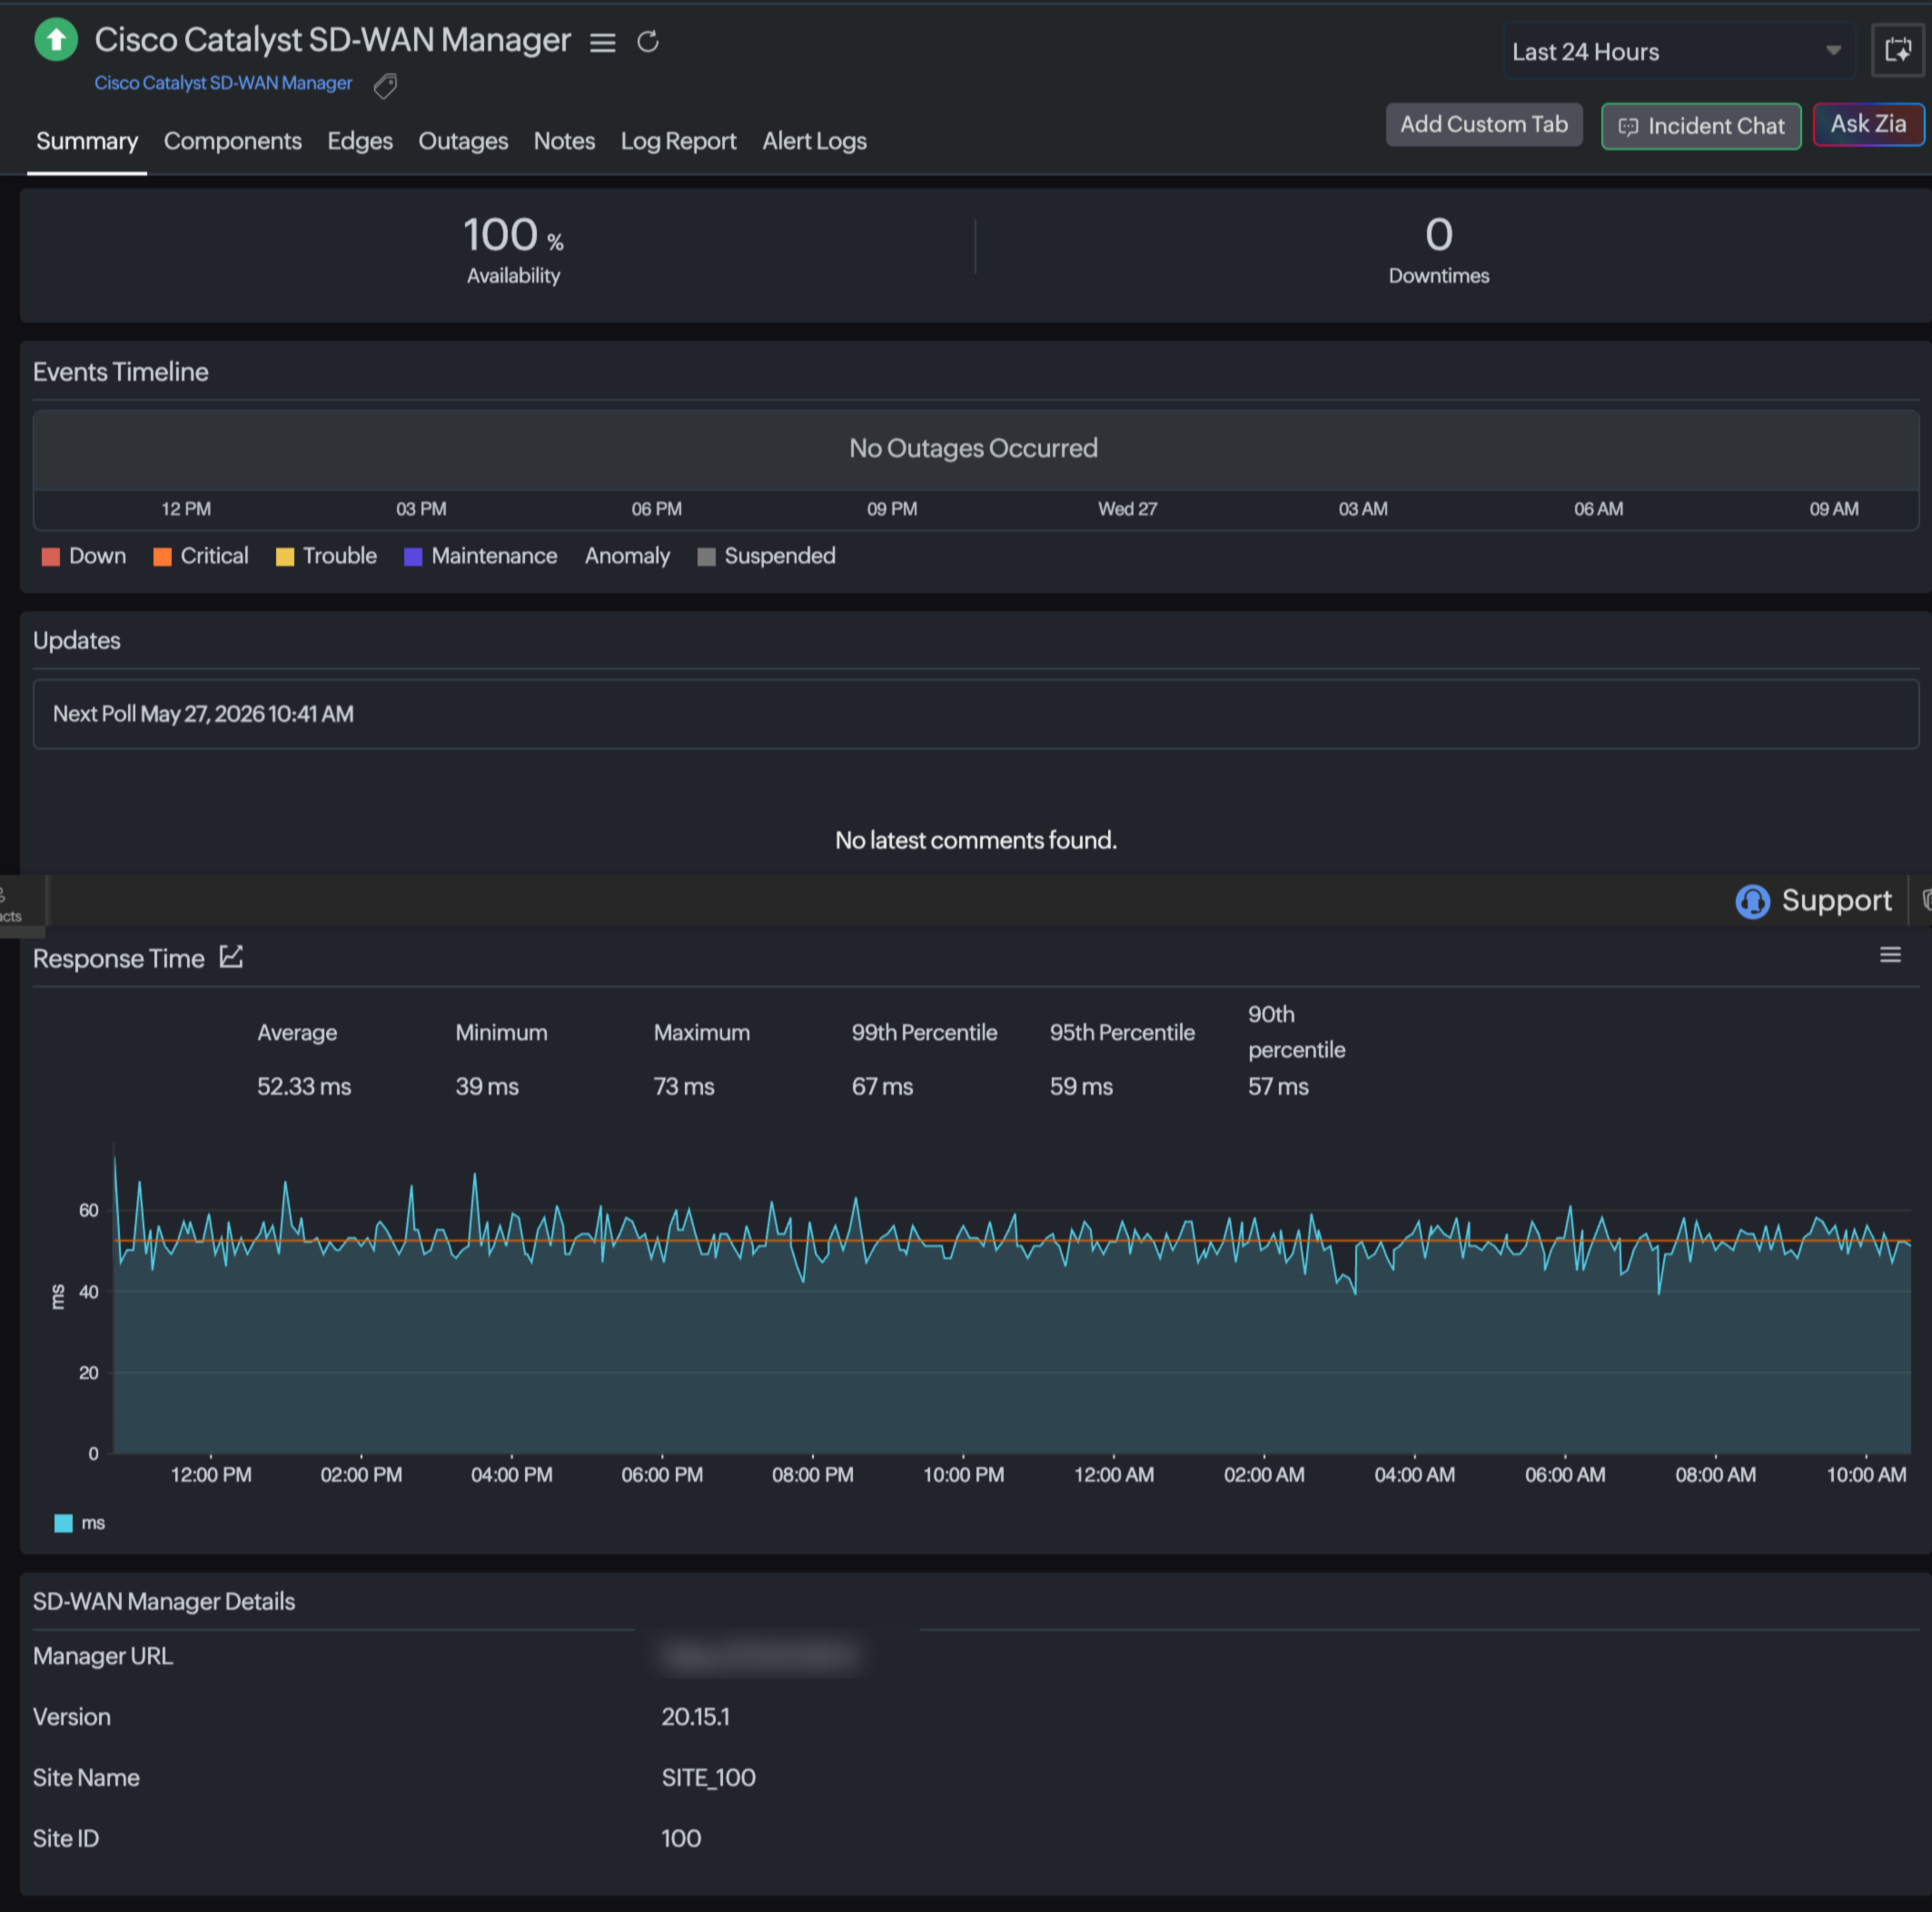Toggle the Down legend swatch
Image resolution: width=1932 pixels, height=1912 pixels.
pos(51,557)
